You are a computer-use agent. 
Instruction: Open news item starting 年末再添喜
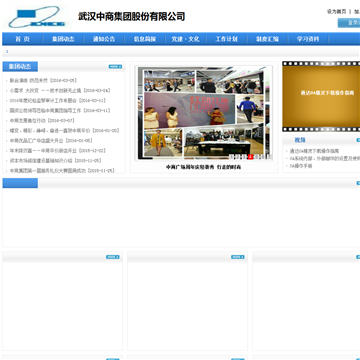tap(57, 151)
